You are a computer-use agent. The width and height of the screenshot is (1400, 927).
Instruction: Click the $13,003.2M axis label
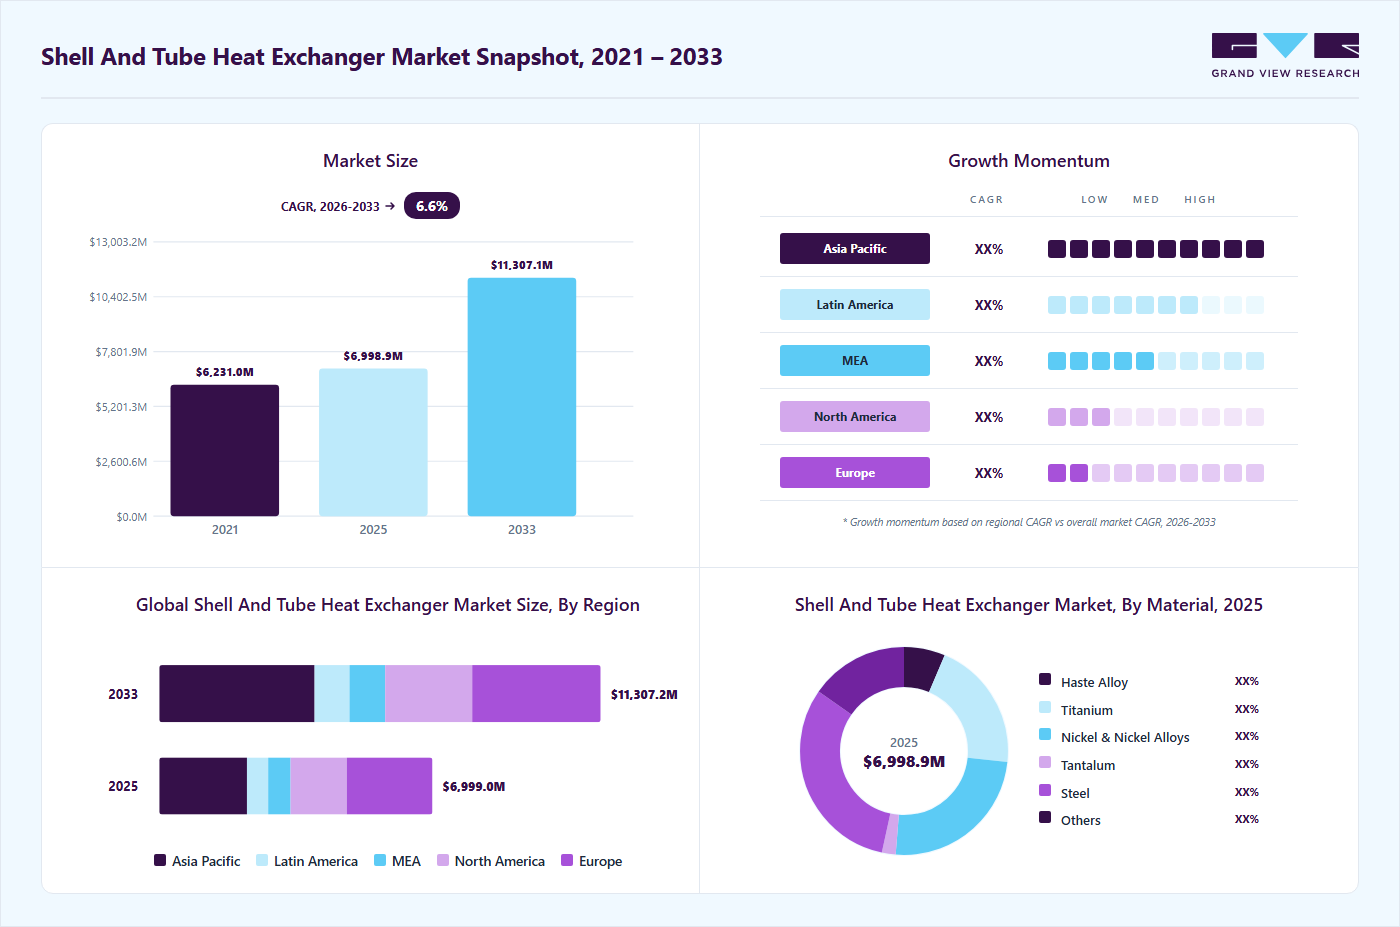118,242
